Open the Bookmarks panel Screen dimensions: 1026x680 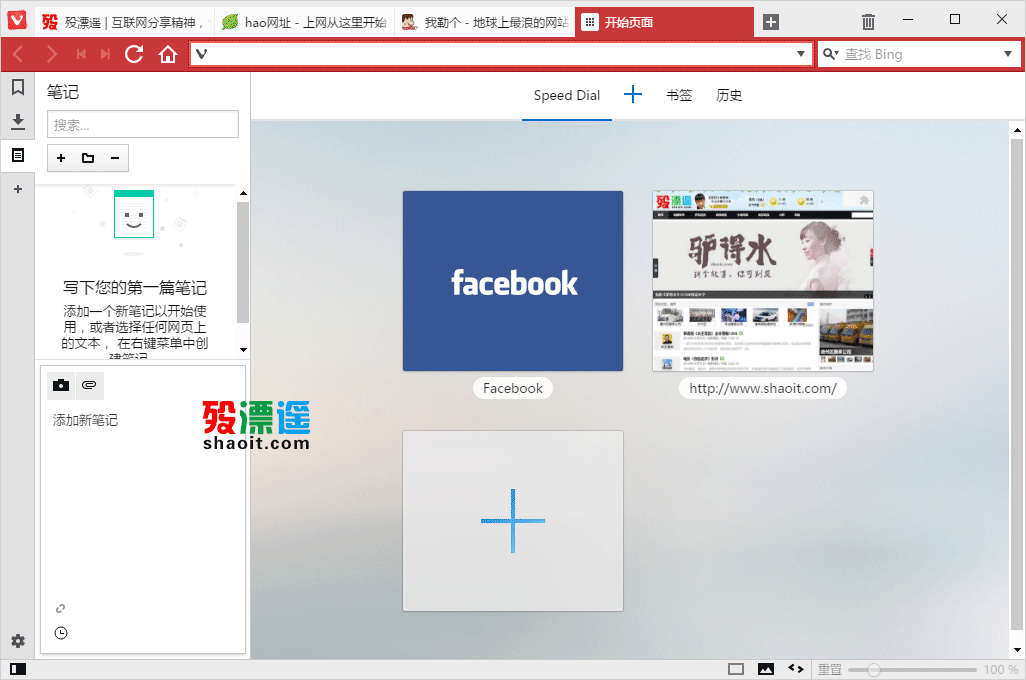(x=18, y=87)
